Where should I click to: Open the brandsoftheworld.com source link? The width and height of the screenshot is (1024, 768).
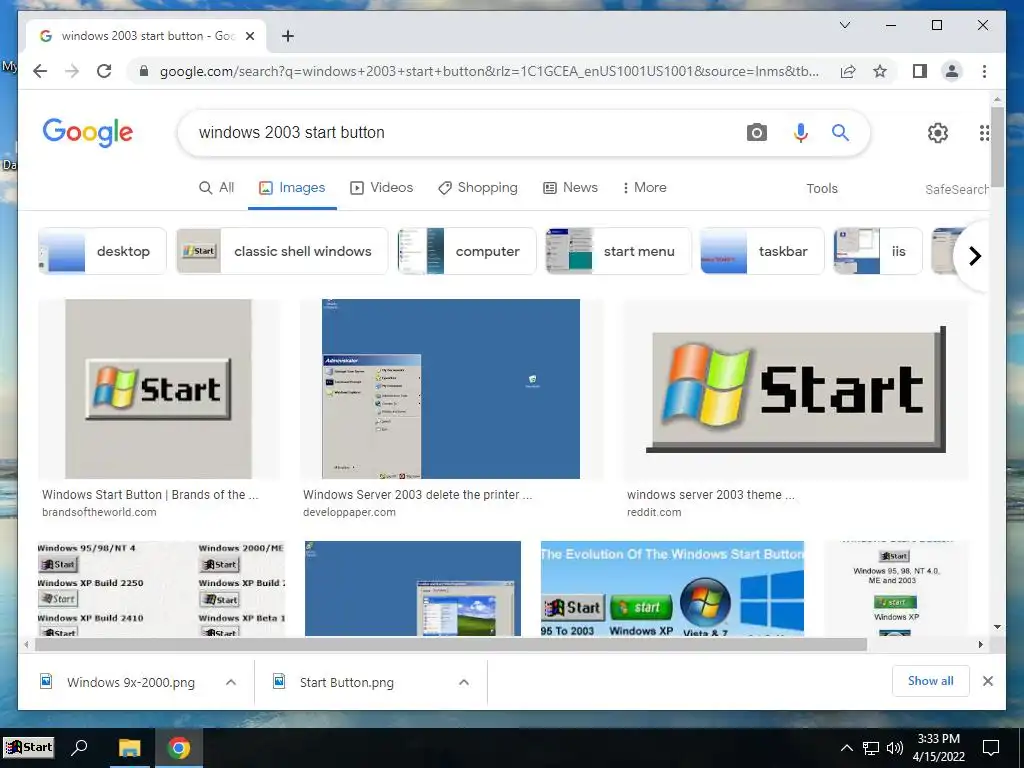99,512
